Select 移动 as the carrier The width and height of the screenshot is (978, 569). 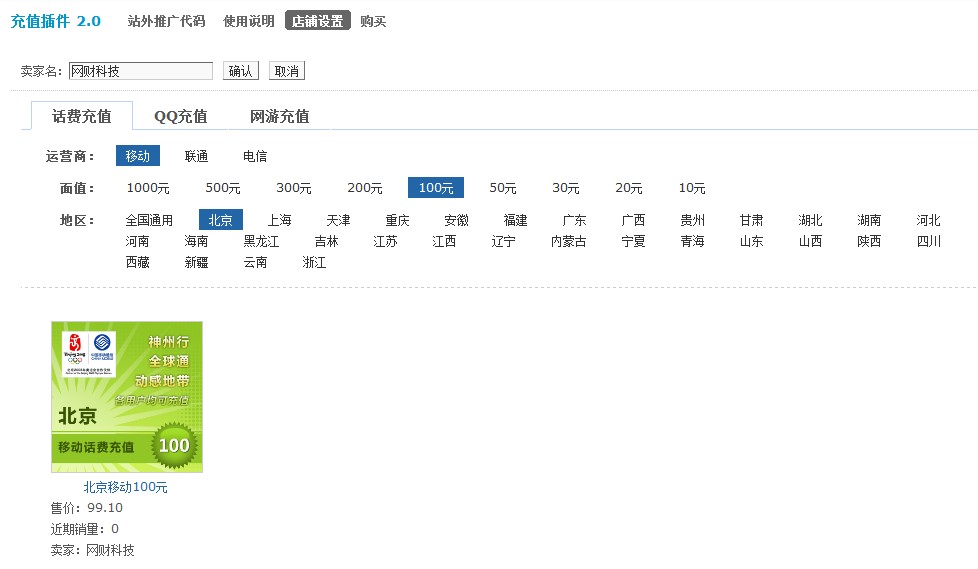138,156
